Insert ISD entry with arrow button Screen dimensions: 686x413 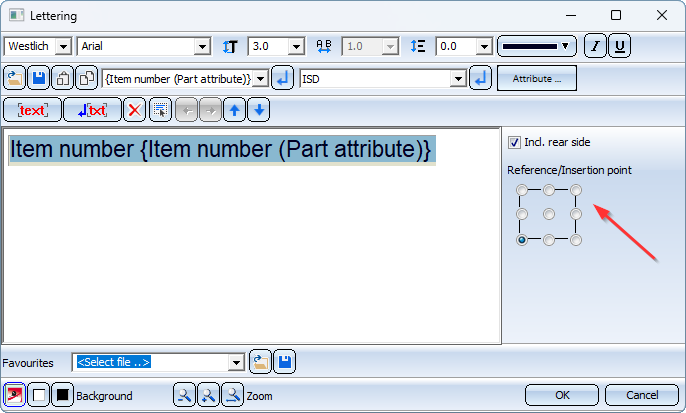pos(480,79)
